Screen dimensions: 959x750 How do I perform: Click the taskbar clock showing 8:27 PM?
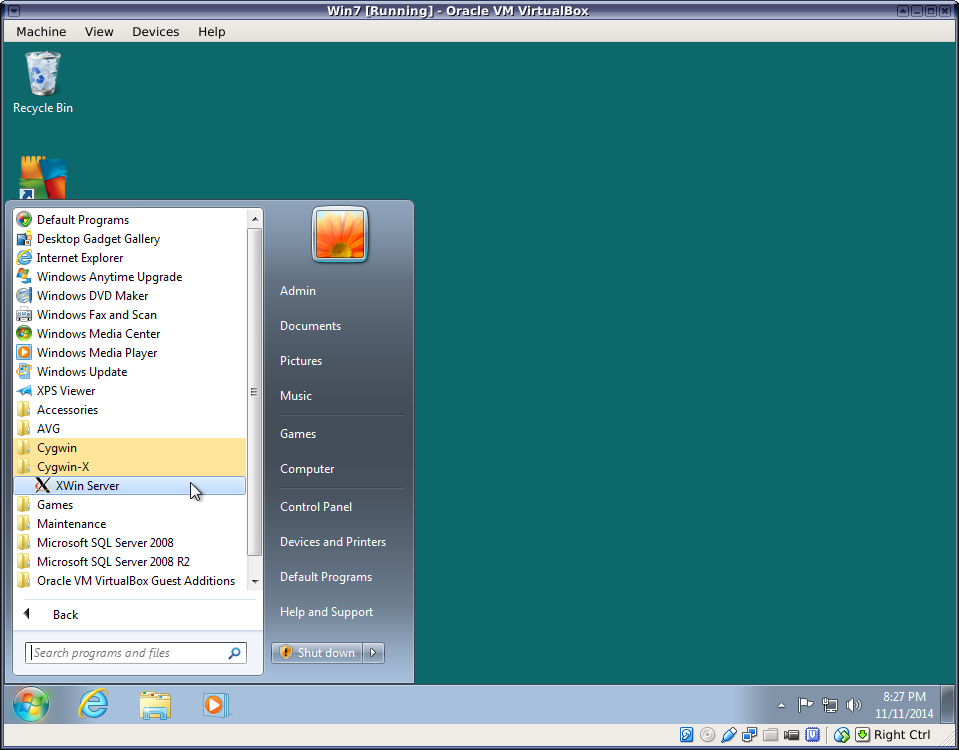904,705
